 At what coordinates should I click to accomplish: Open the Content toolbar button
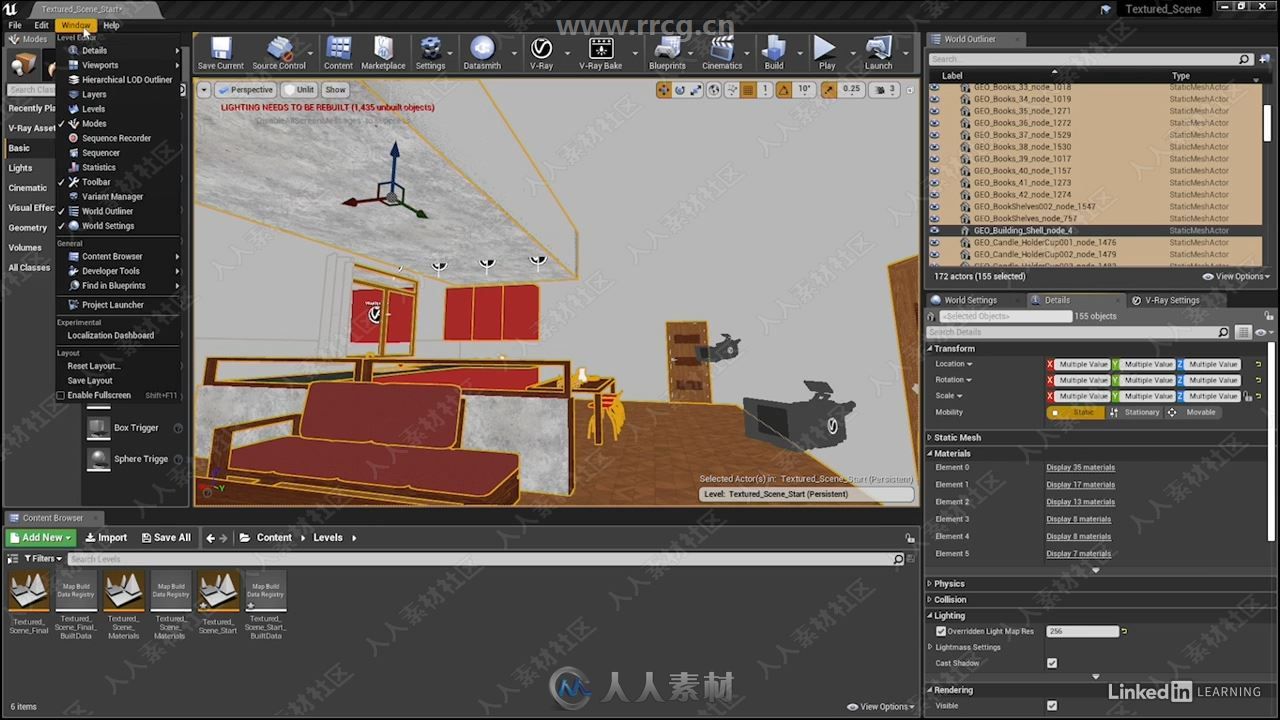[338, 54]
